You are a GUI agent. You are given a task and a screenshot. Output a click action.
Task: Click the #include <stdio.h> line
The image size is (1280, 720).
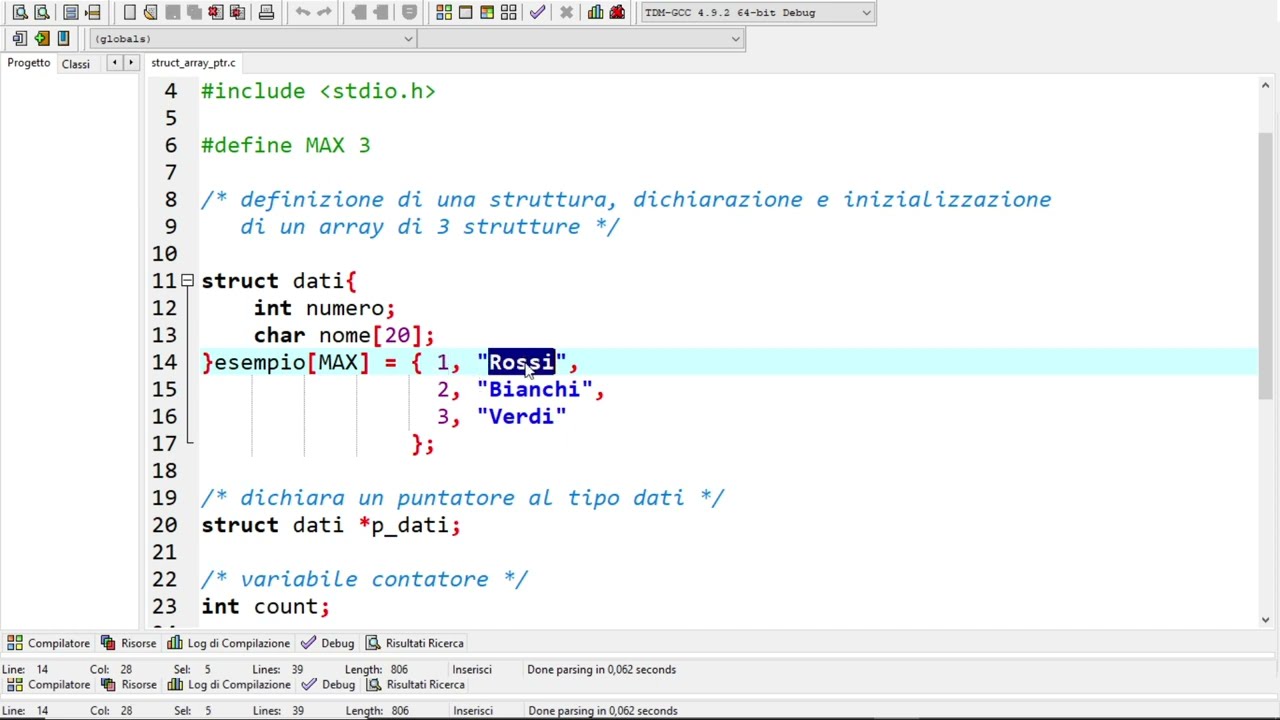pos(318,91)
